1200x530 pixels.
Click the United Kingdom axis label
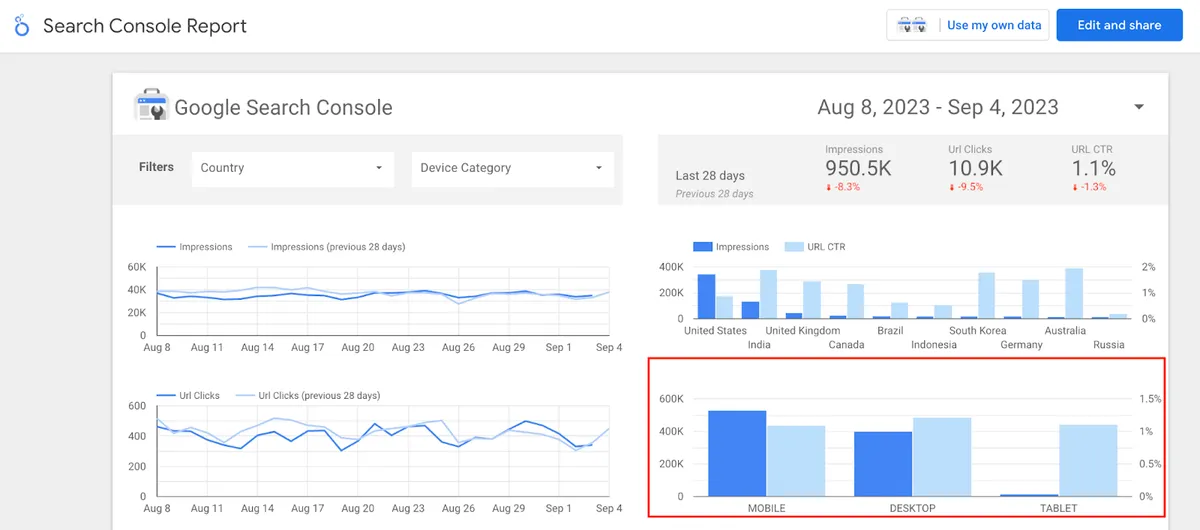click(803, 331)
